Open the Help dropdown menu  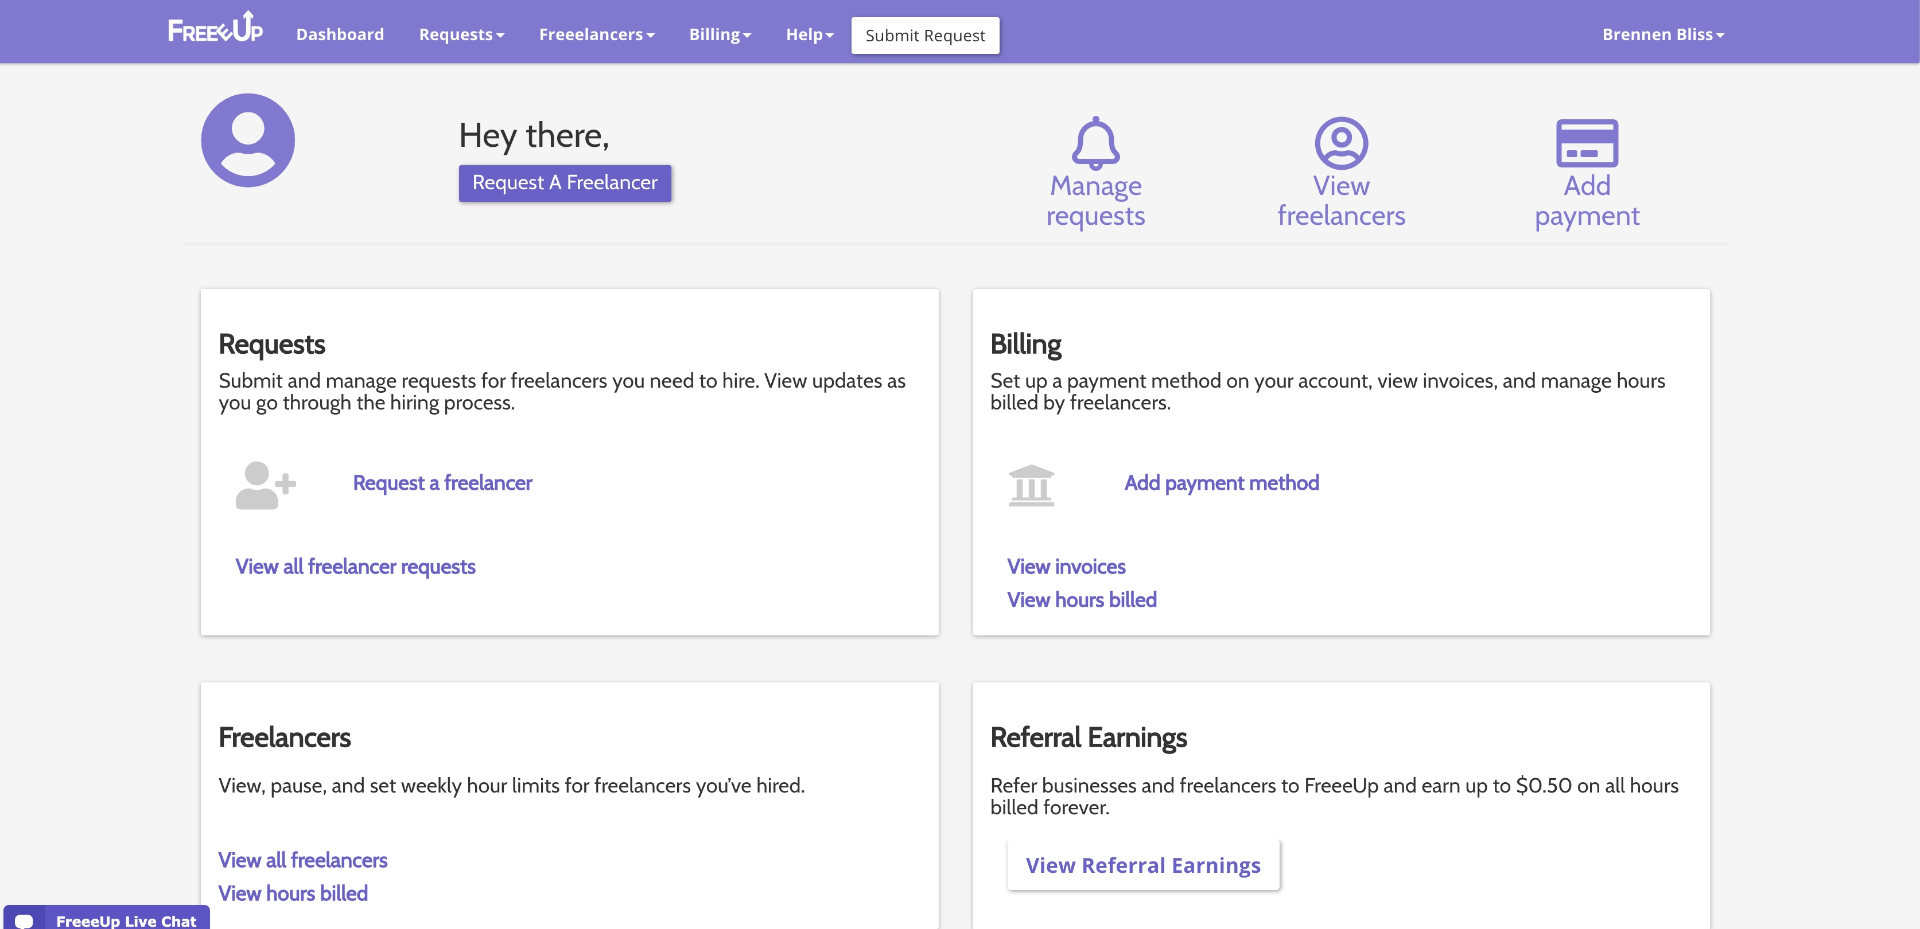click(810, 34)
